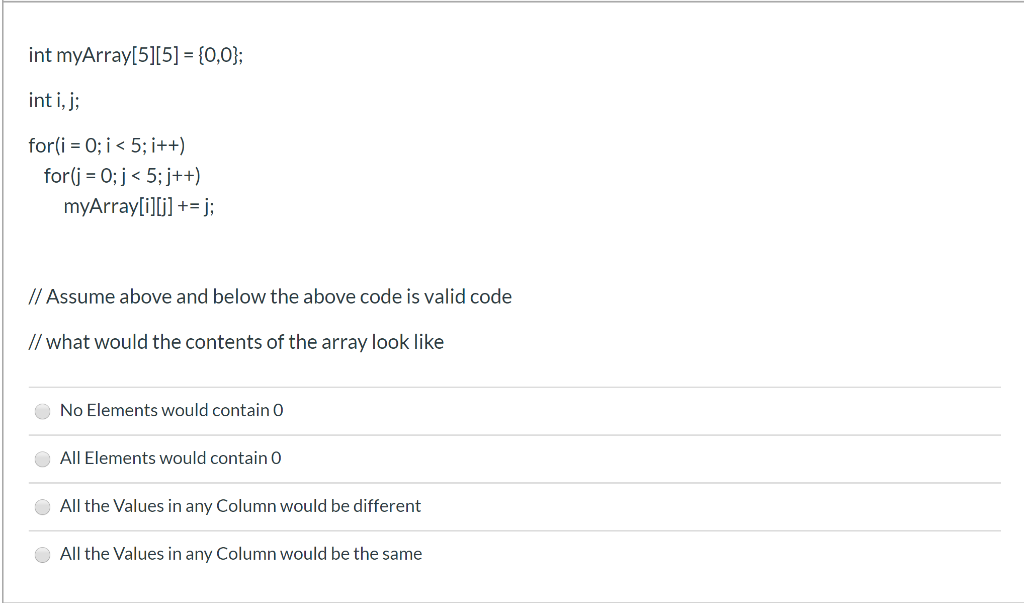Choose the "All Elements would contain 0" radio button

pos(42,459)
